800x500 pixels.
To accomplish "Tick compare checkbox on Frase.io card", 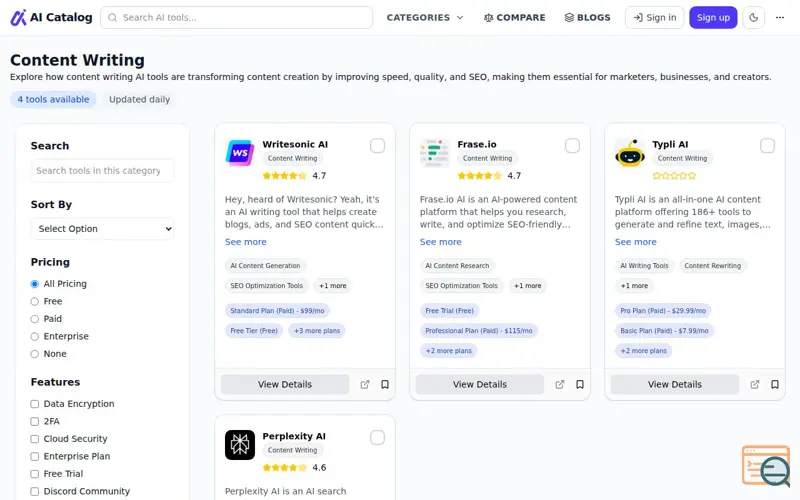I will coord(572,145).
